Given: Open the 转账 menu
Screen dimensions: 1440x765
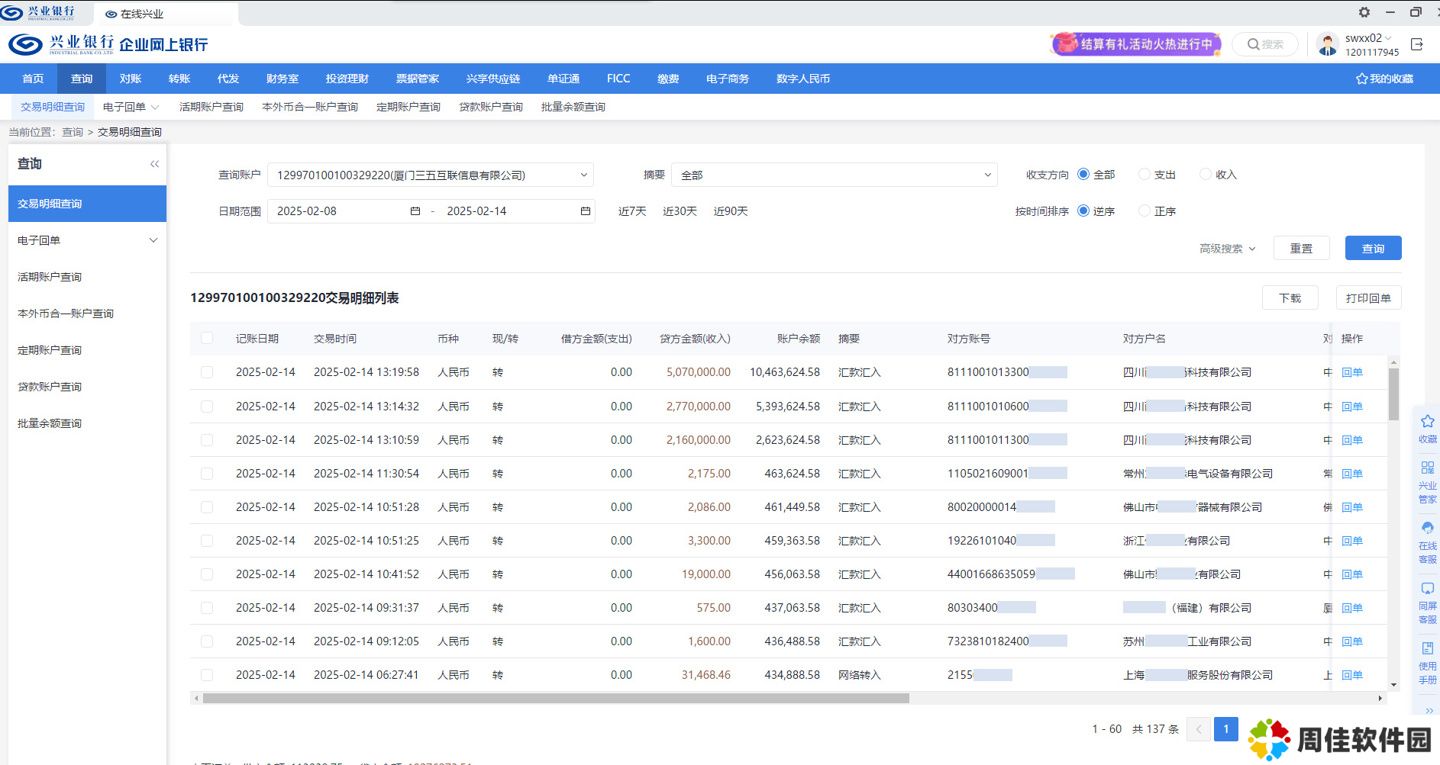Looking at the screenshot, I should [x=179, y=79].
